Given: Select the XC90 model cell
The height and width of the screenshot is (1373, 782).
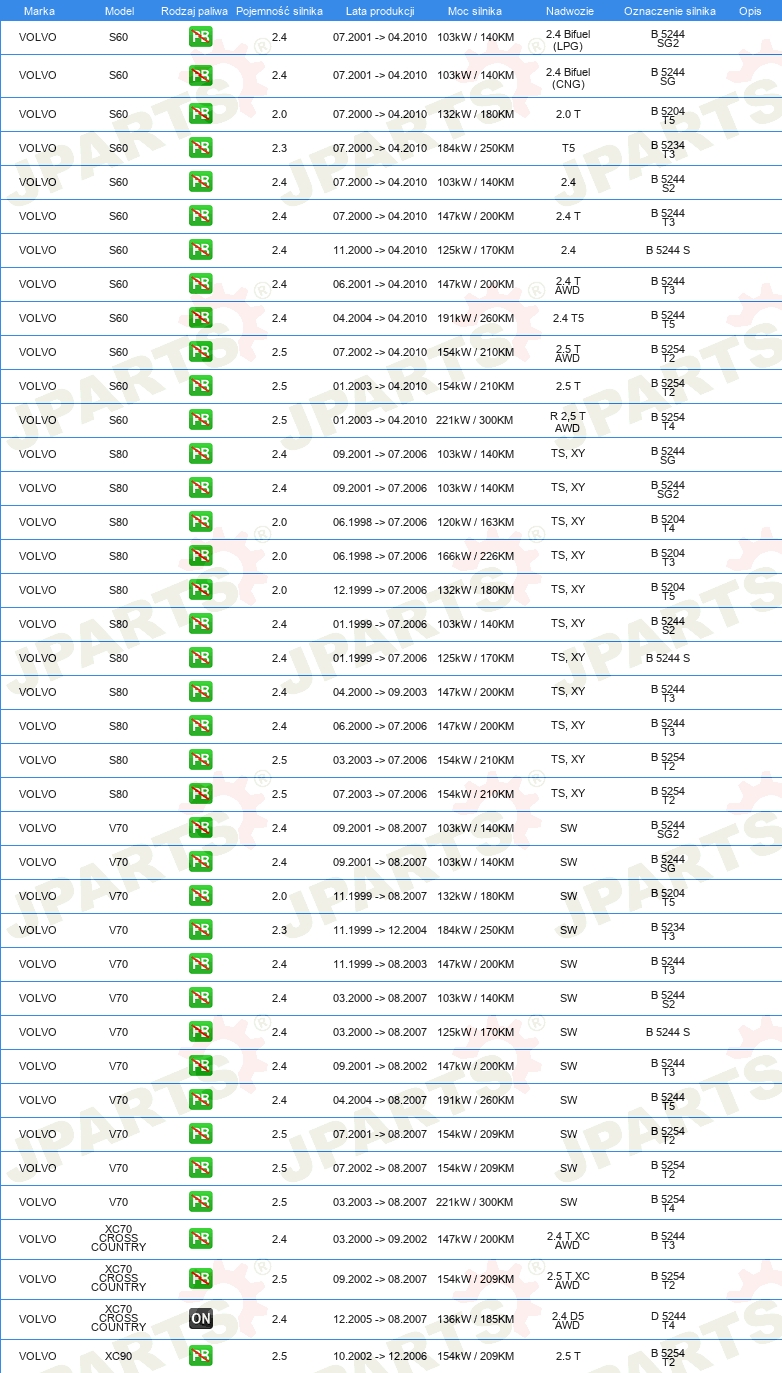Looking at the screenshot, I should tap(118, 1356).
